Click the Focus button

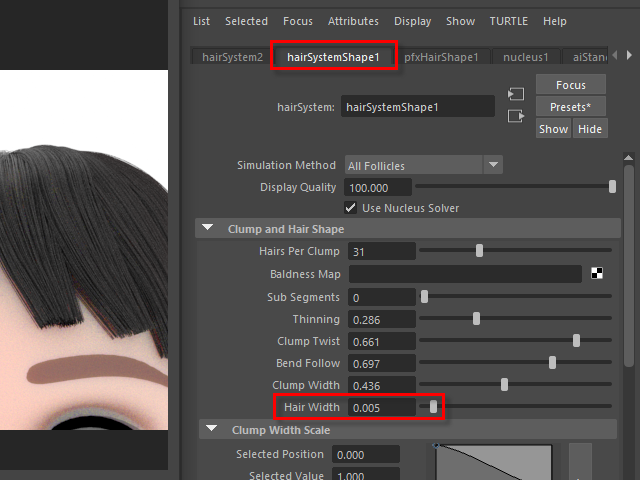pos(571,85)
